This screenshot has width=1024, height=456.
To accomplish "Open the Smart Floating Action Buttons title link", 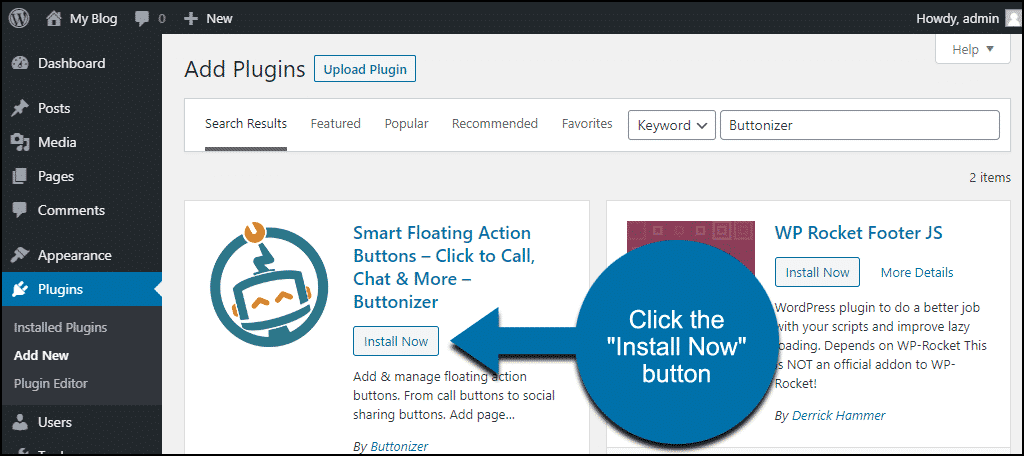I will [444, 267].
